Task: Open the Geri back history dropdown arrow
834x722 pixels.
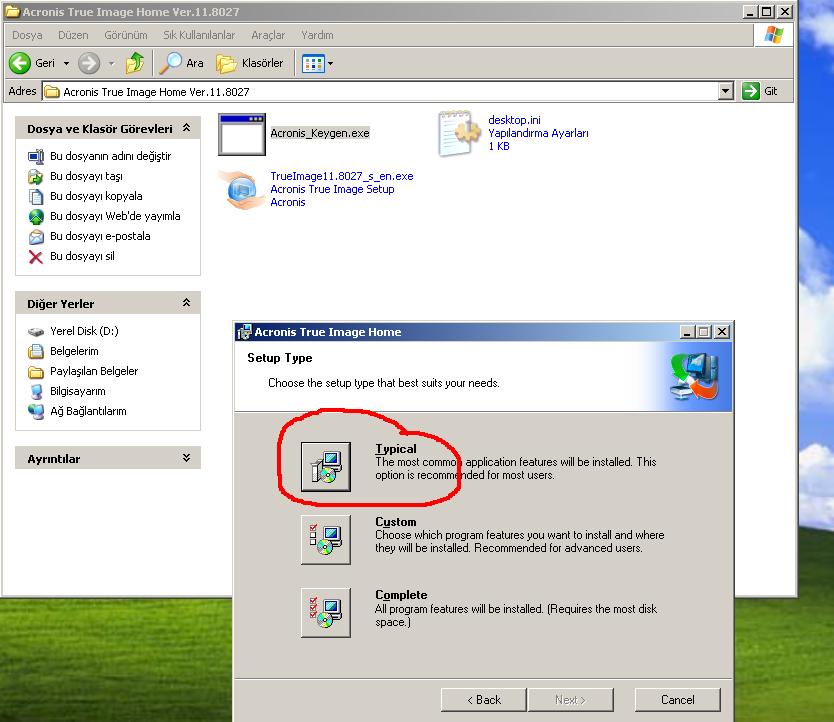Action: (66, 63)
